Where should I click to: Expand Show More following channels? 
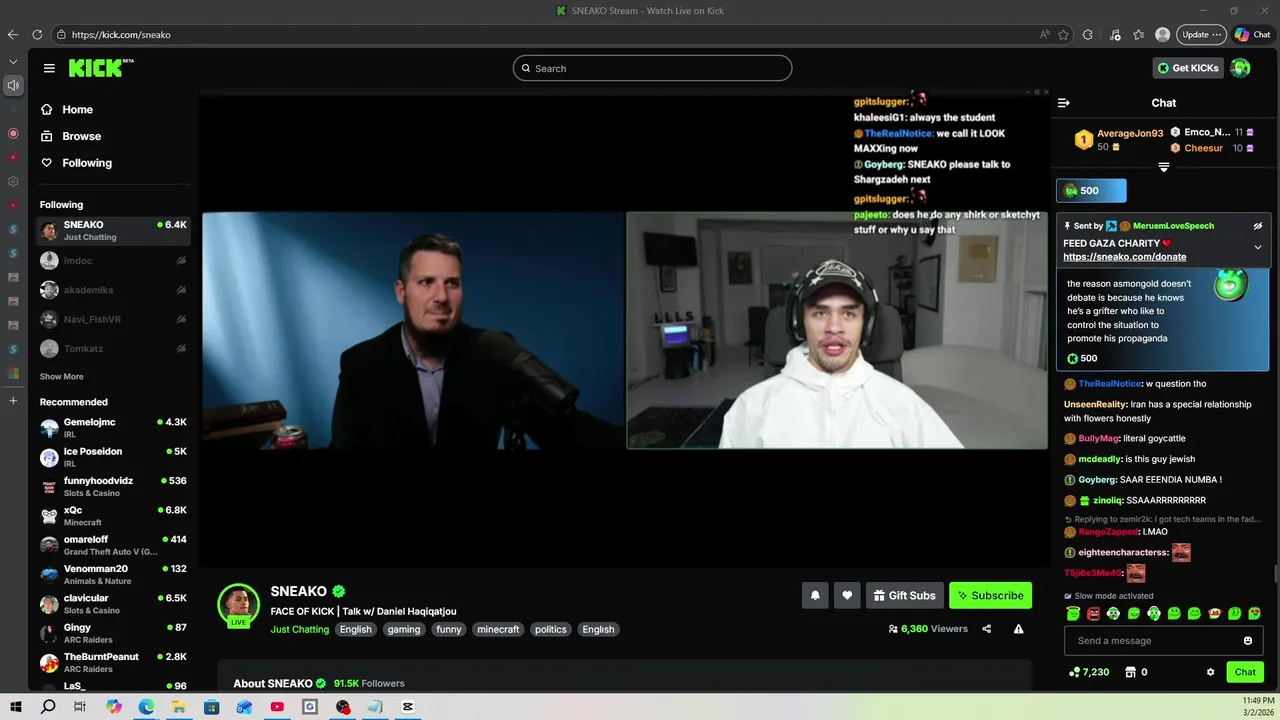(61, 377)
